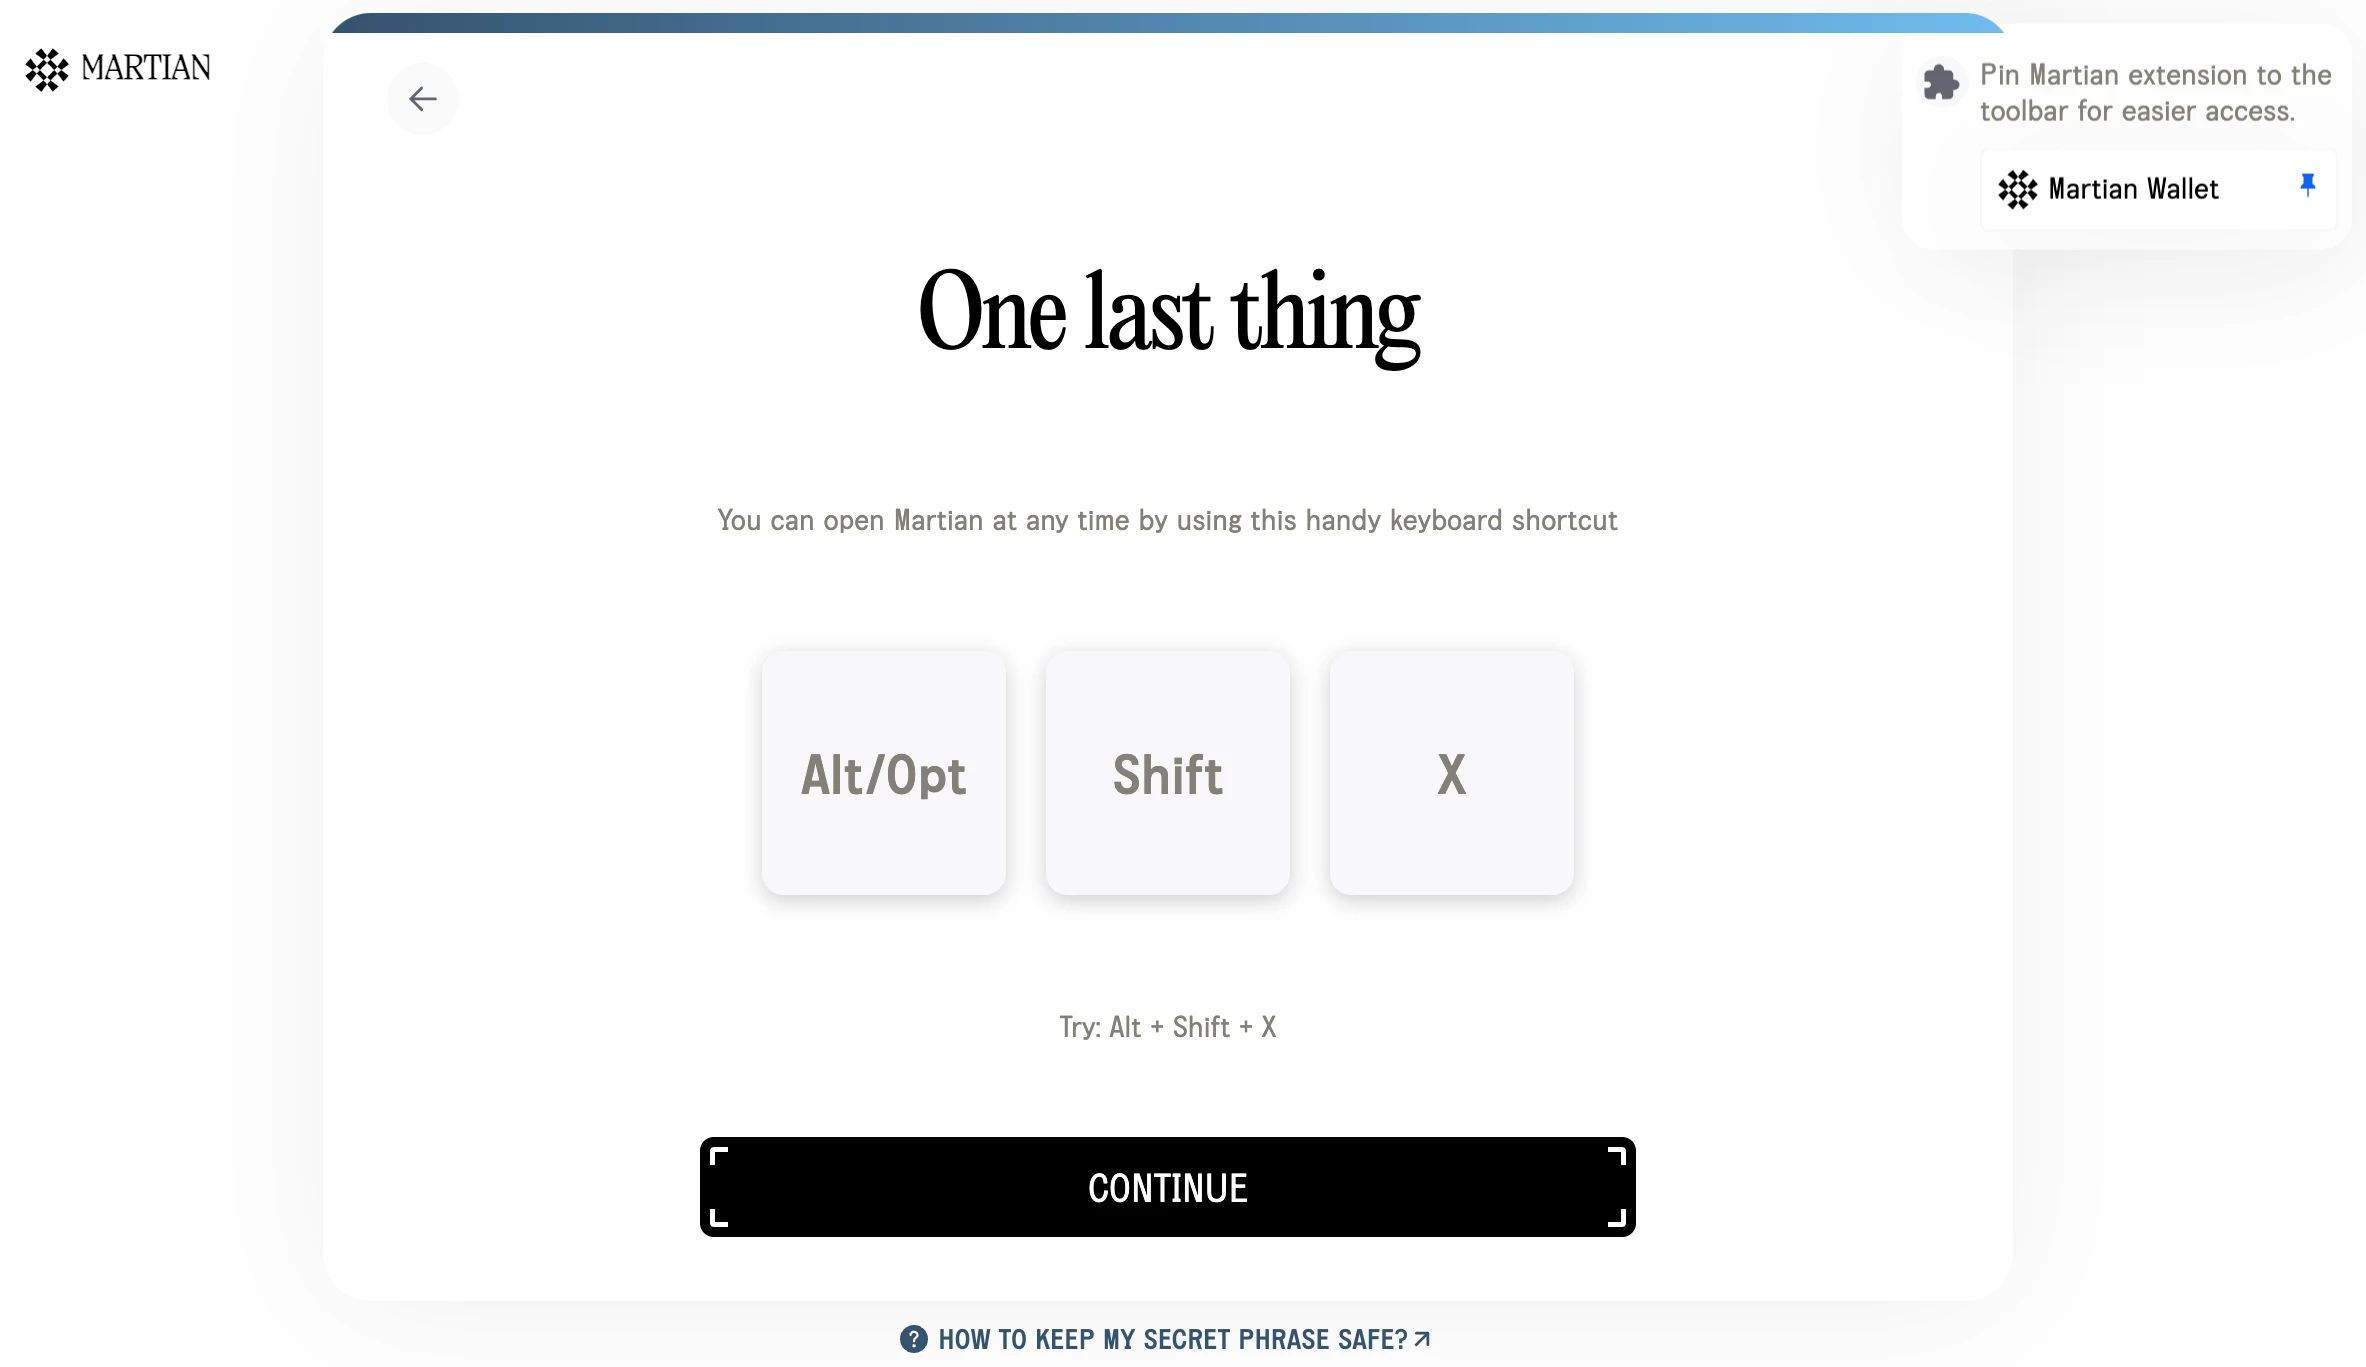This screenshot has width=2366, height=1367.
Task: Click the Martian logo in top left
Action: tap(117, 68)
